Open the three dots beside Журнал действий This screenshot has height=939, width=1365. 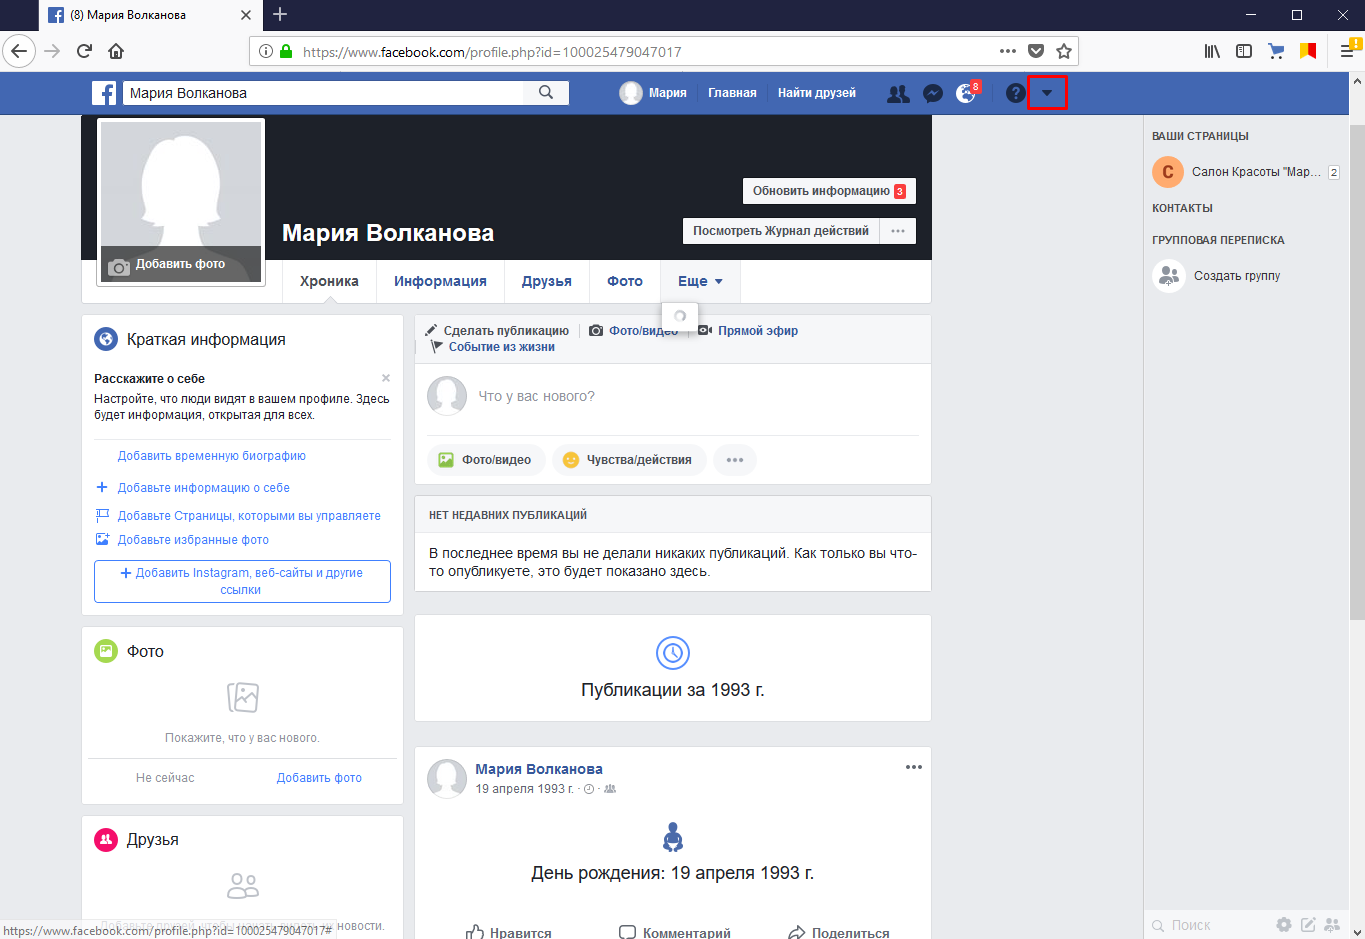tap(898, 231)
